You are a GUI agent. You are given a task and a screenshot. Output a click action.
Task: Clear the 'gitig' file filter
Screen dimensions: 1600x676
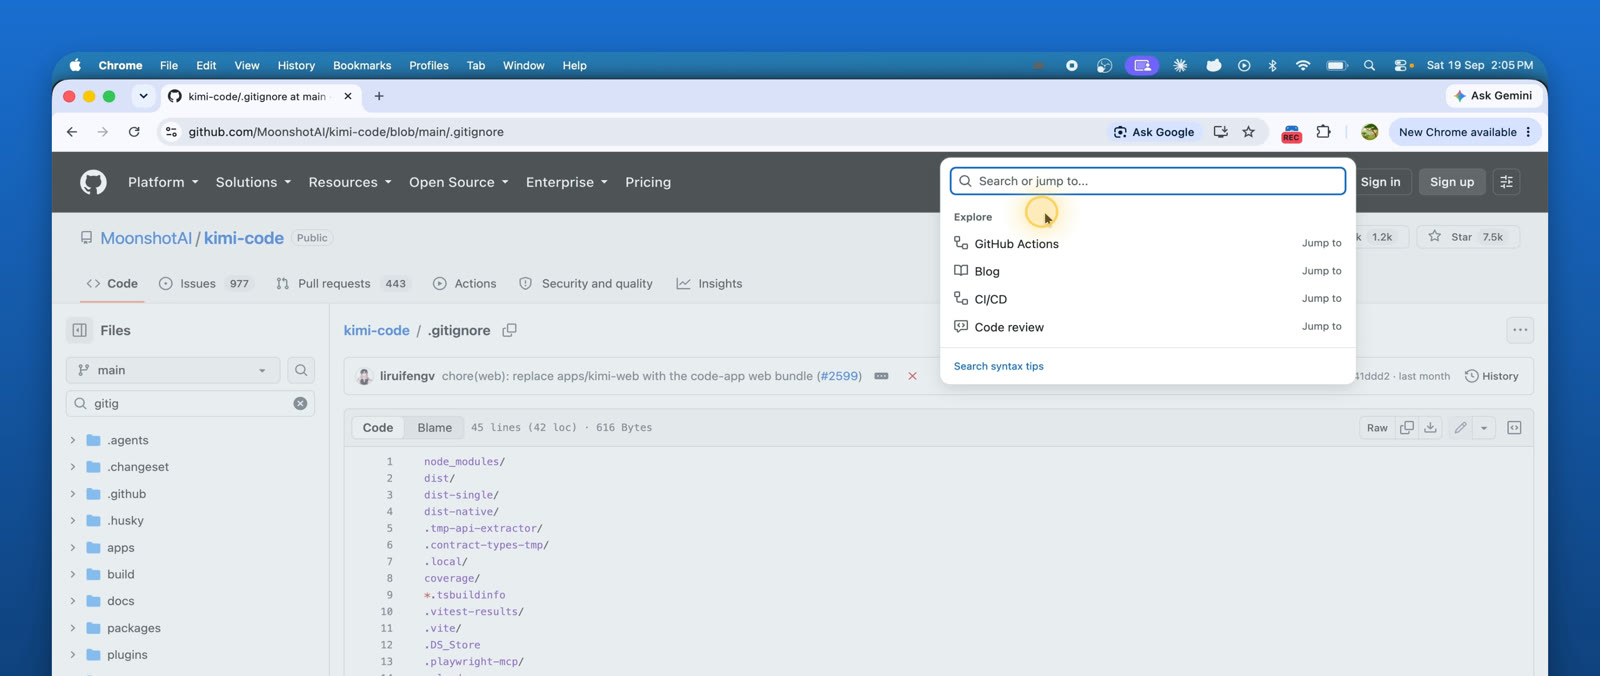(300, 403)
